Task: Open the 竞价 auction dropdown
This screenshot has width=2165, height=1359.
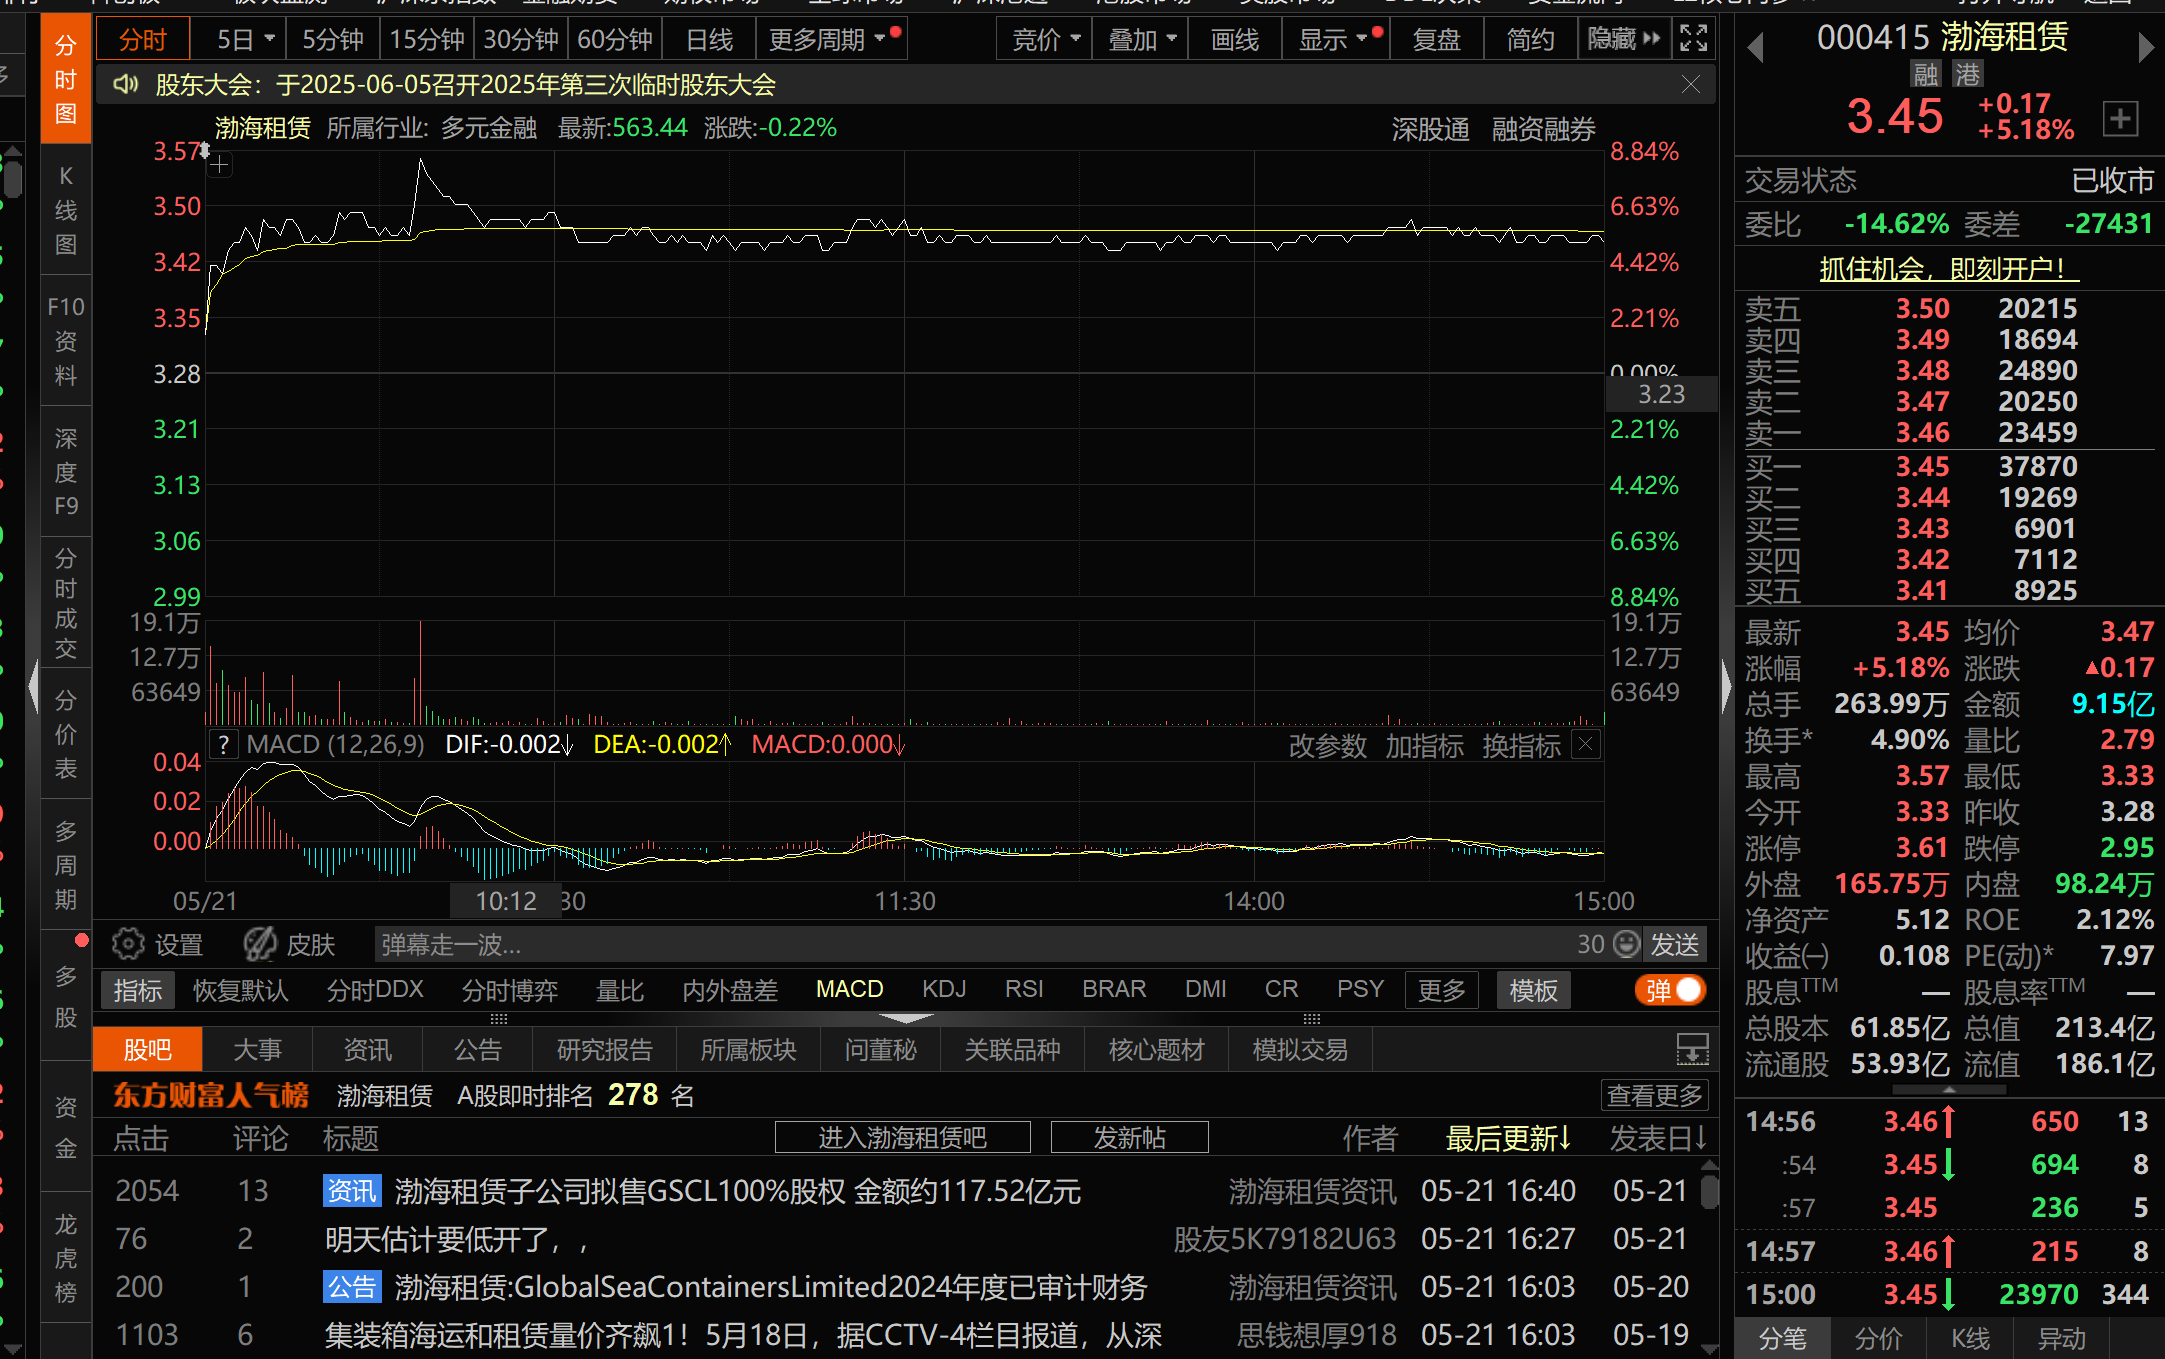Action: 1045,39
